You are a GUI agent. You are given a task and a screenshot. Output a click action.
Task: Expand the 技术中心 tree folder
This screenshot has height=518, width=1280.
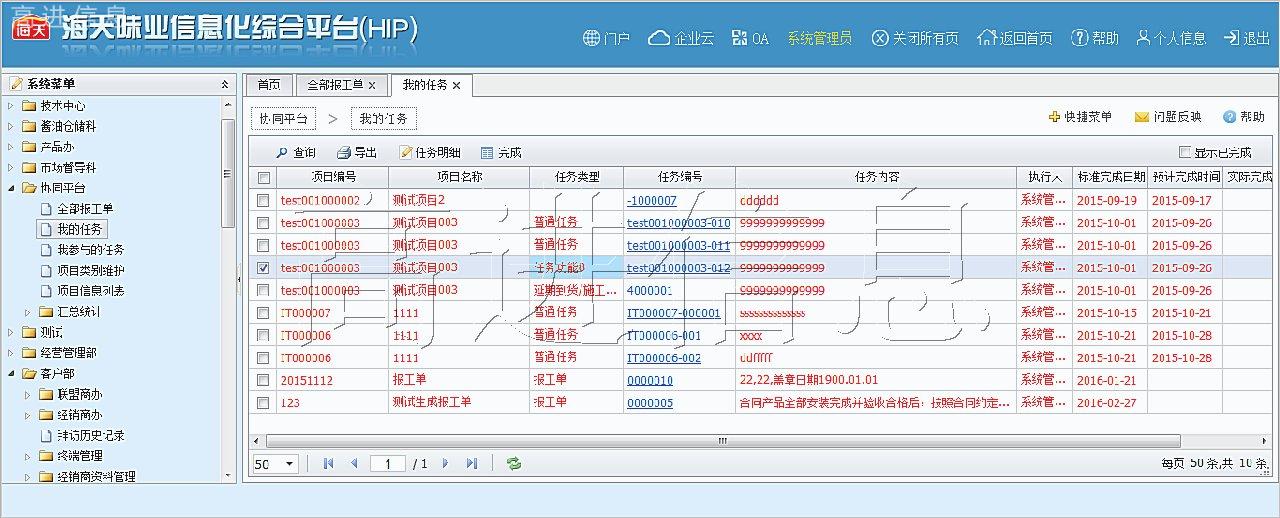pyautogui.click(x=11, y=106)
